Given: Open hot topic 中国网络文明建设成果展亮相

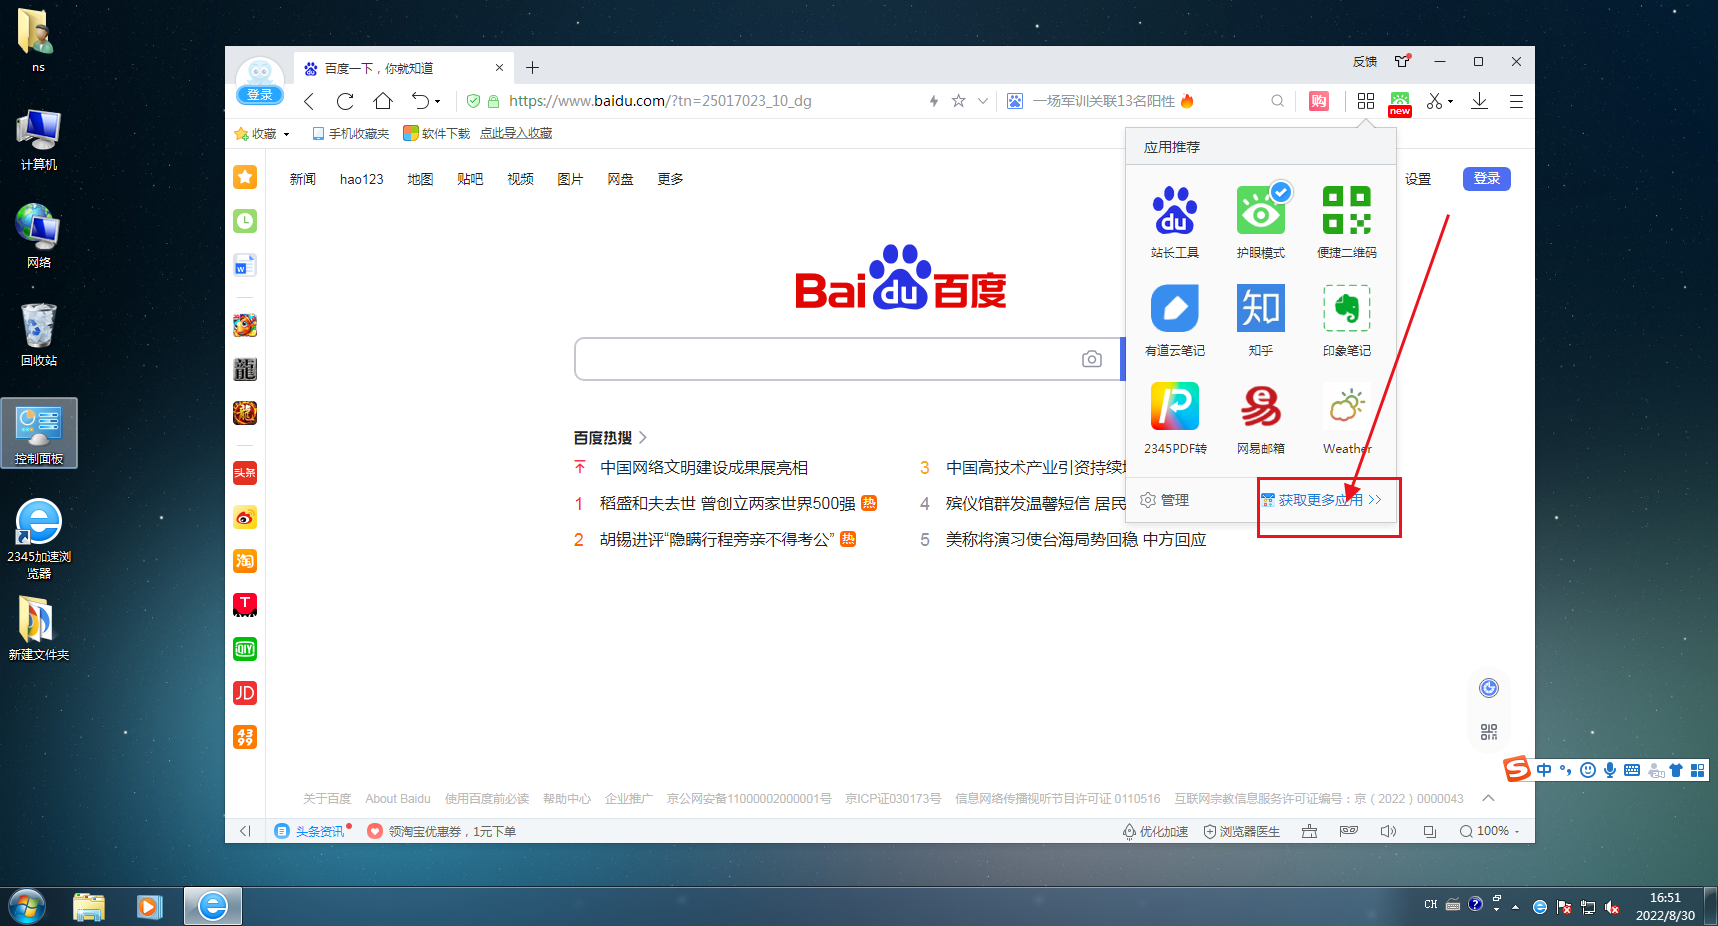Looking at the screenshot, I should click(x=704, y=468).
